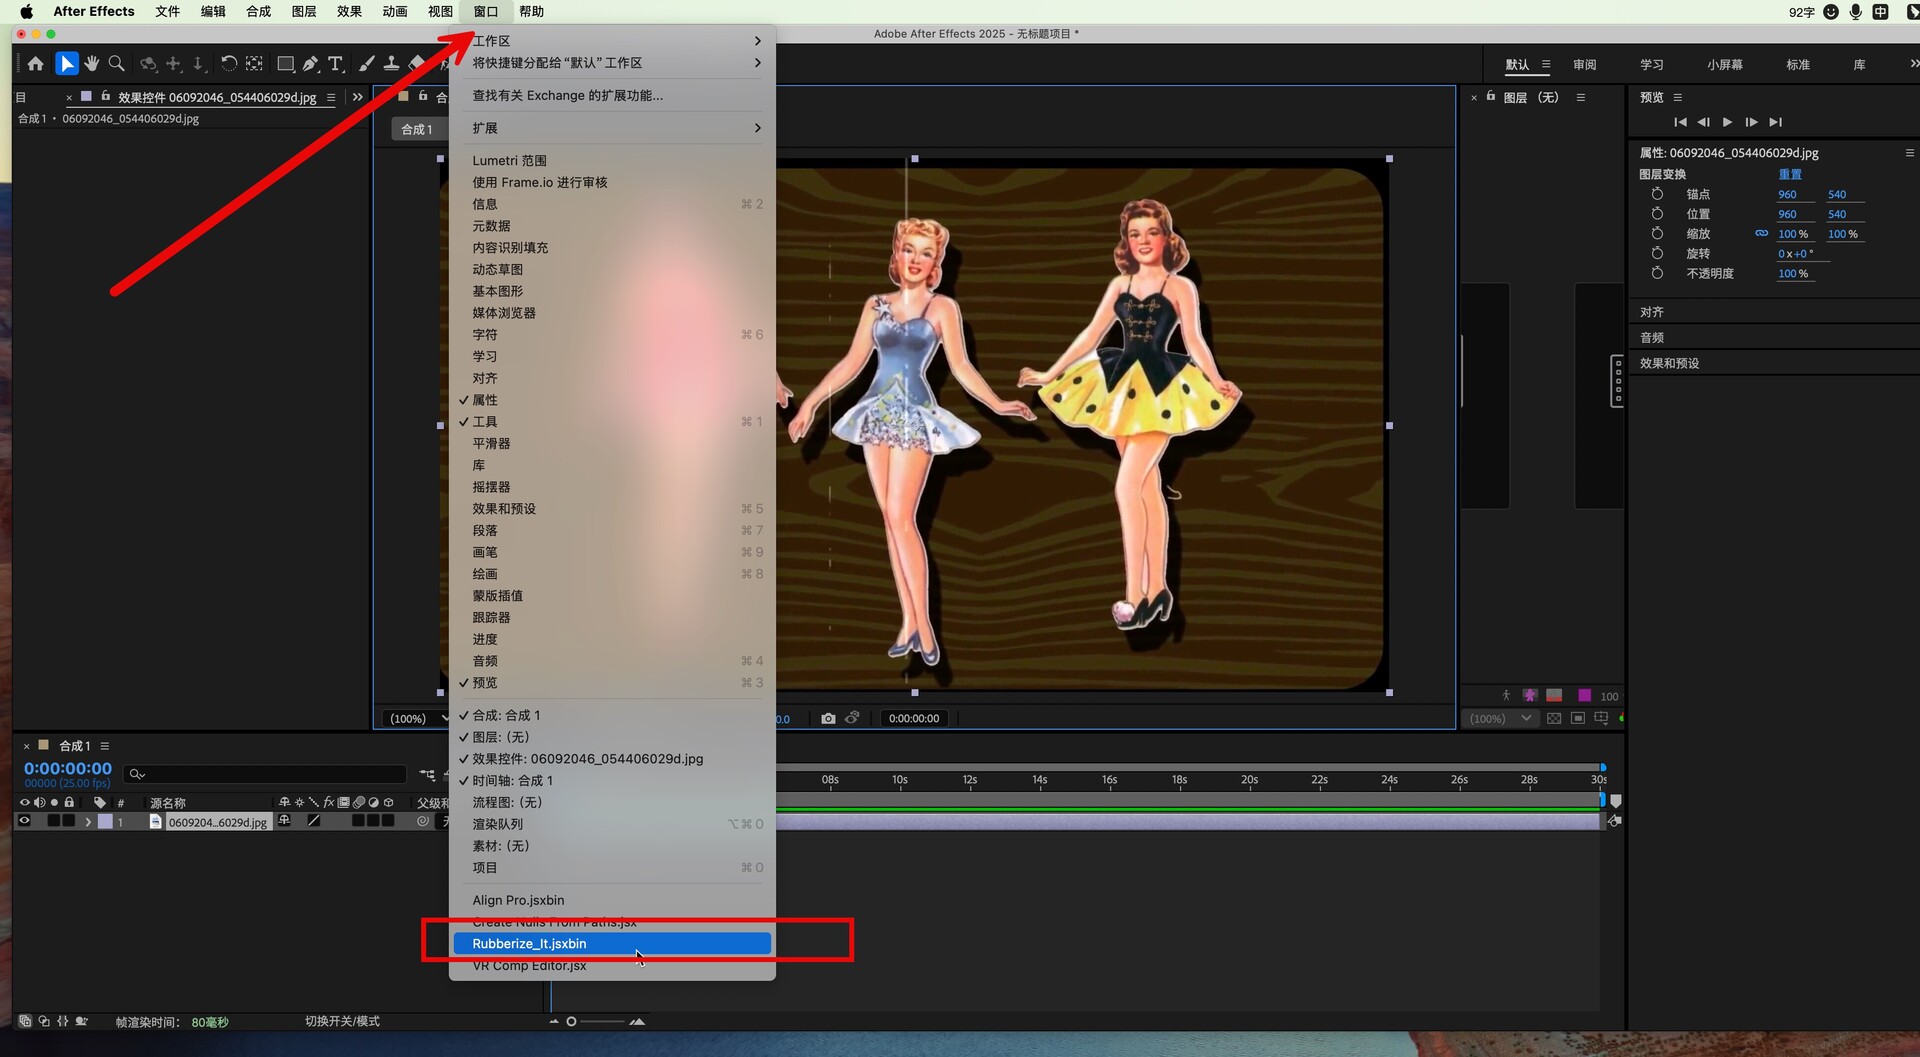The width and height of the screenshot is (1920, 1057).
Task: Click the Home icon in toolbar
Action: 36,64
